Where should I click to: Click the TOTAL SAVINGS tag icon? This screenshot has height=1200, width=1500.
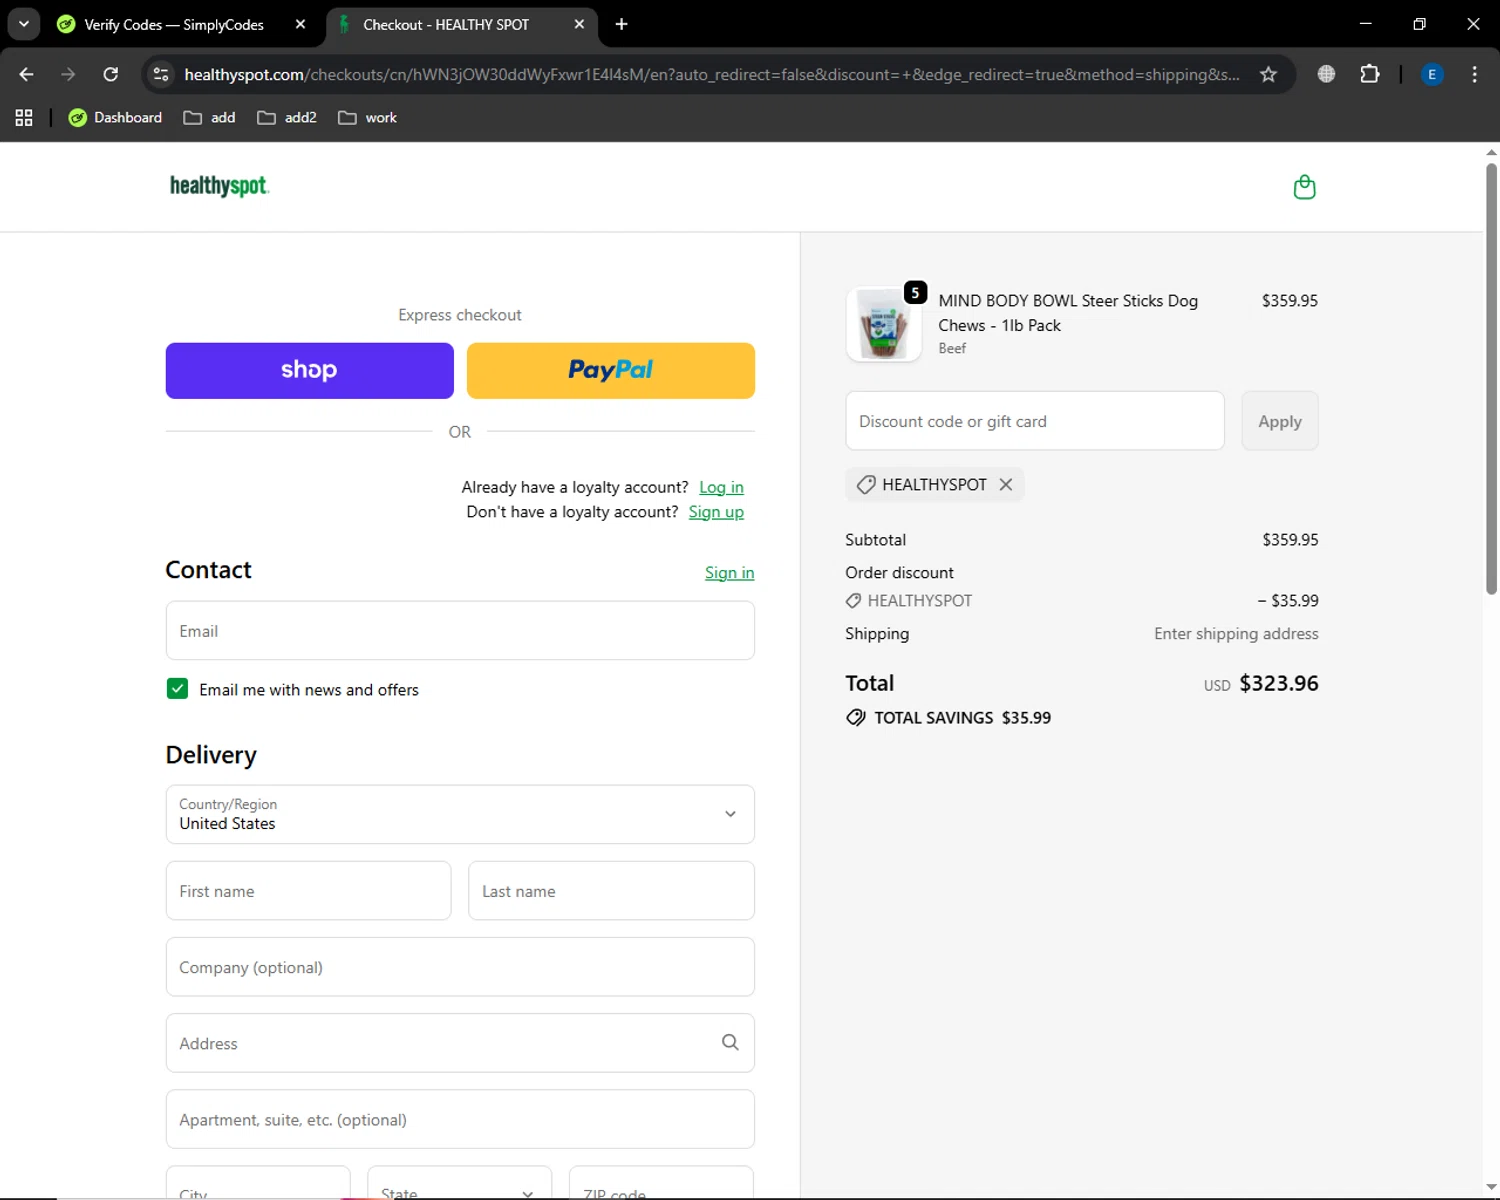856,717
